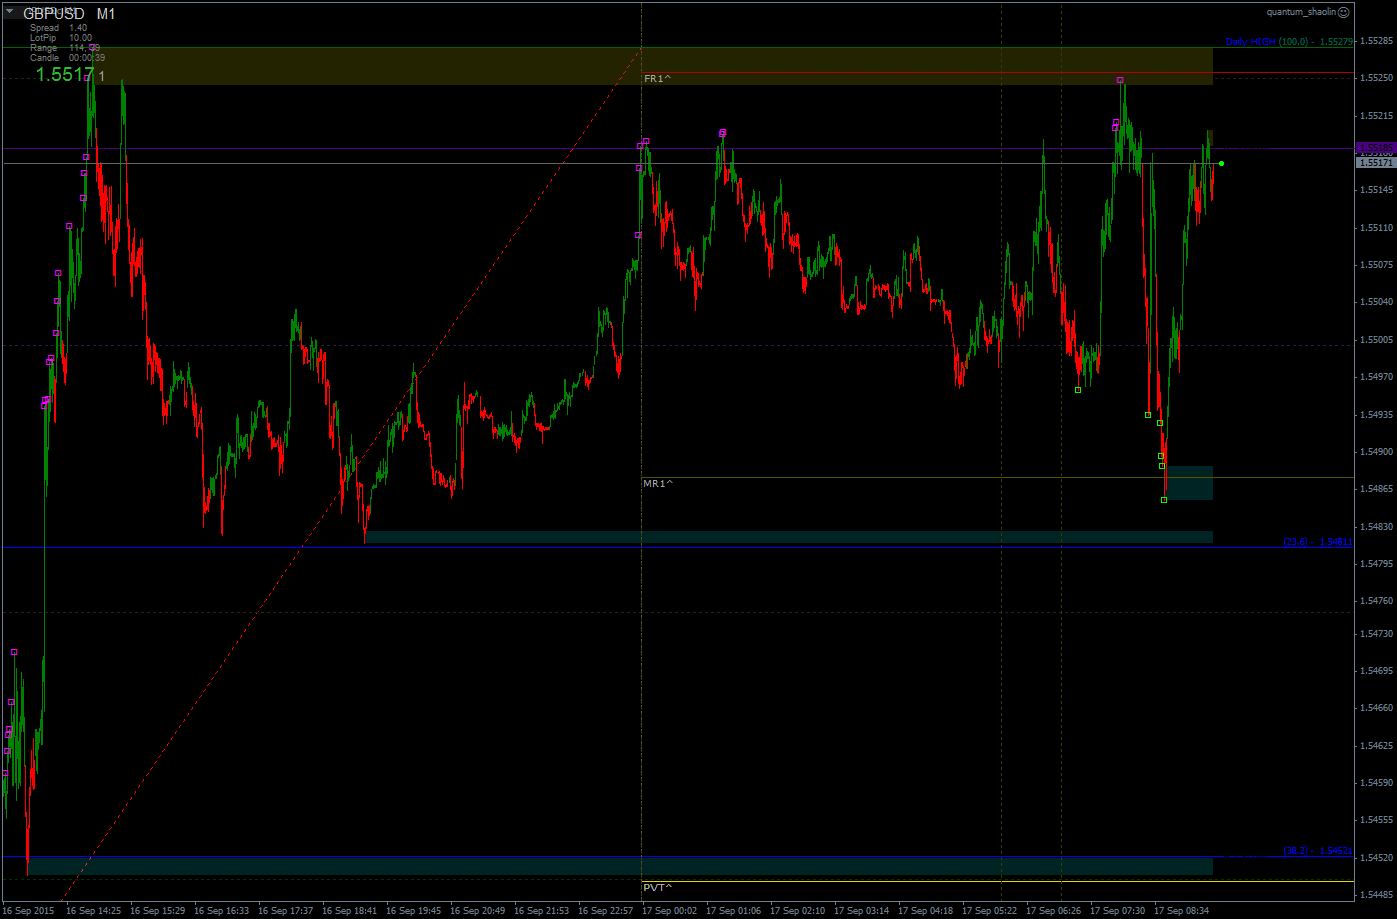The height and width of the screenshot is (919, 1397).
Task: Click the 1.54625 price scale value
Action: 1377,746
